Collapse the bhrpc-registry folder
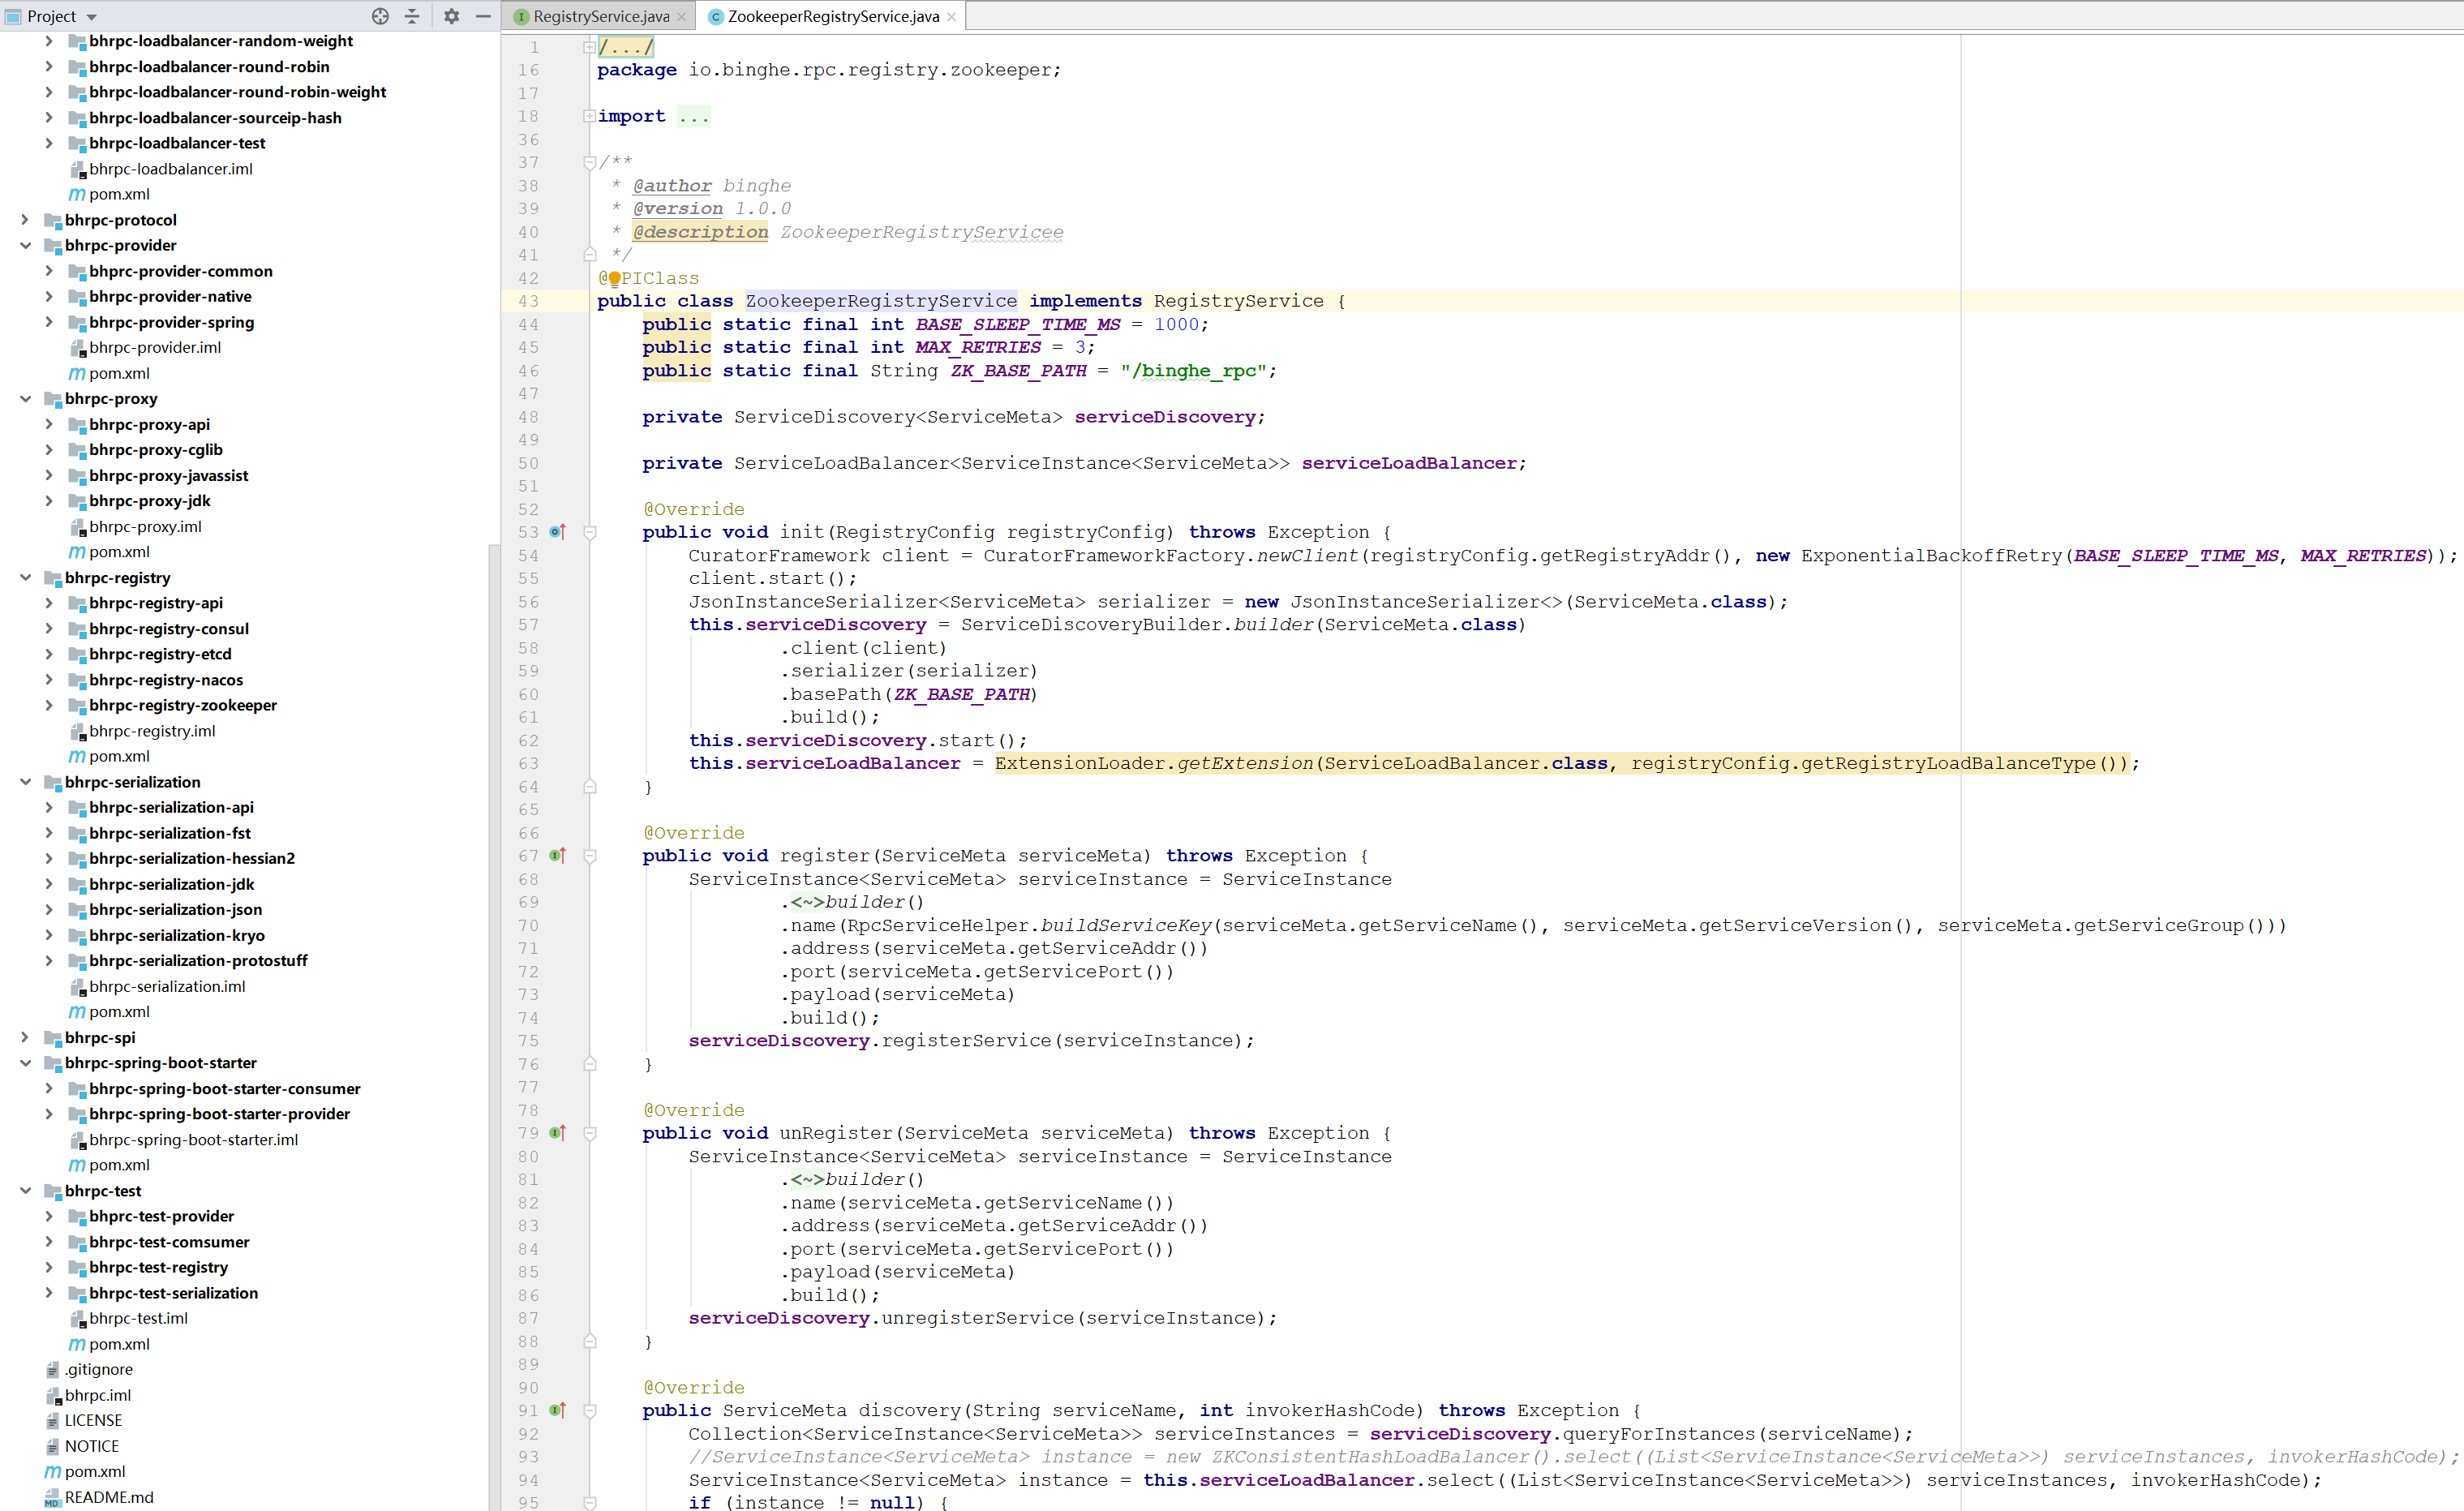Screen dimensions: 2464x1511 [25, 578]
